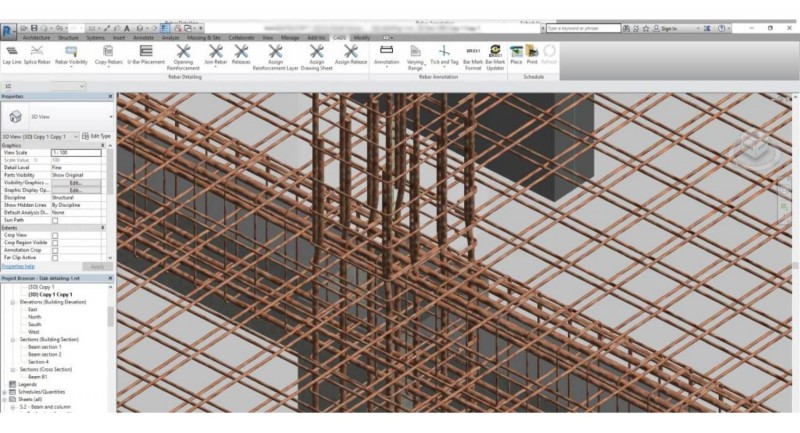800x433 pixels.
Task: Expand the Schedules/Quantities tree node
Action: coord(5,392)
